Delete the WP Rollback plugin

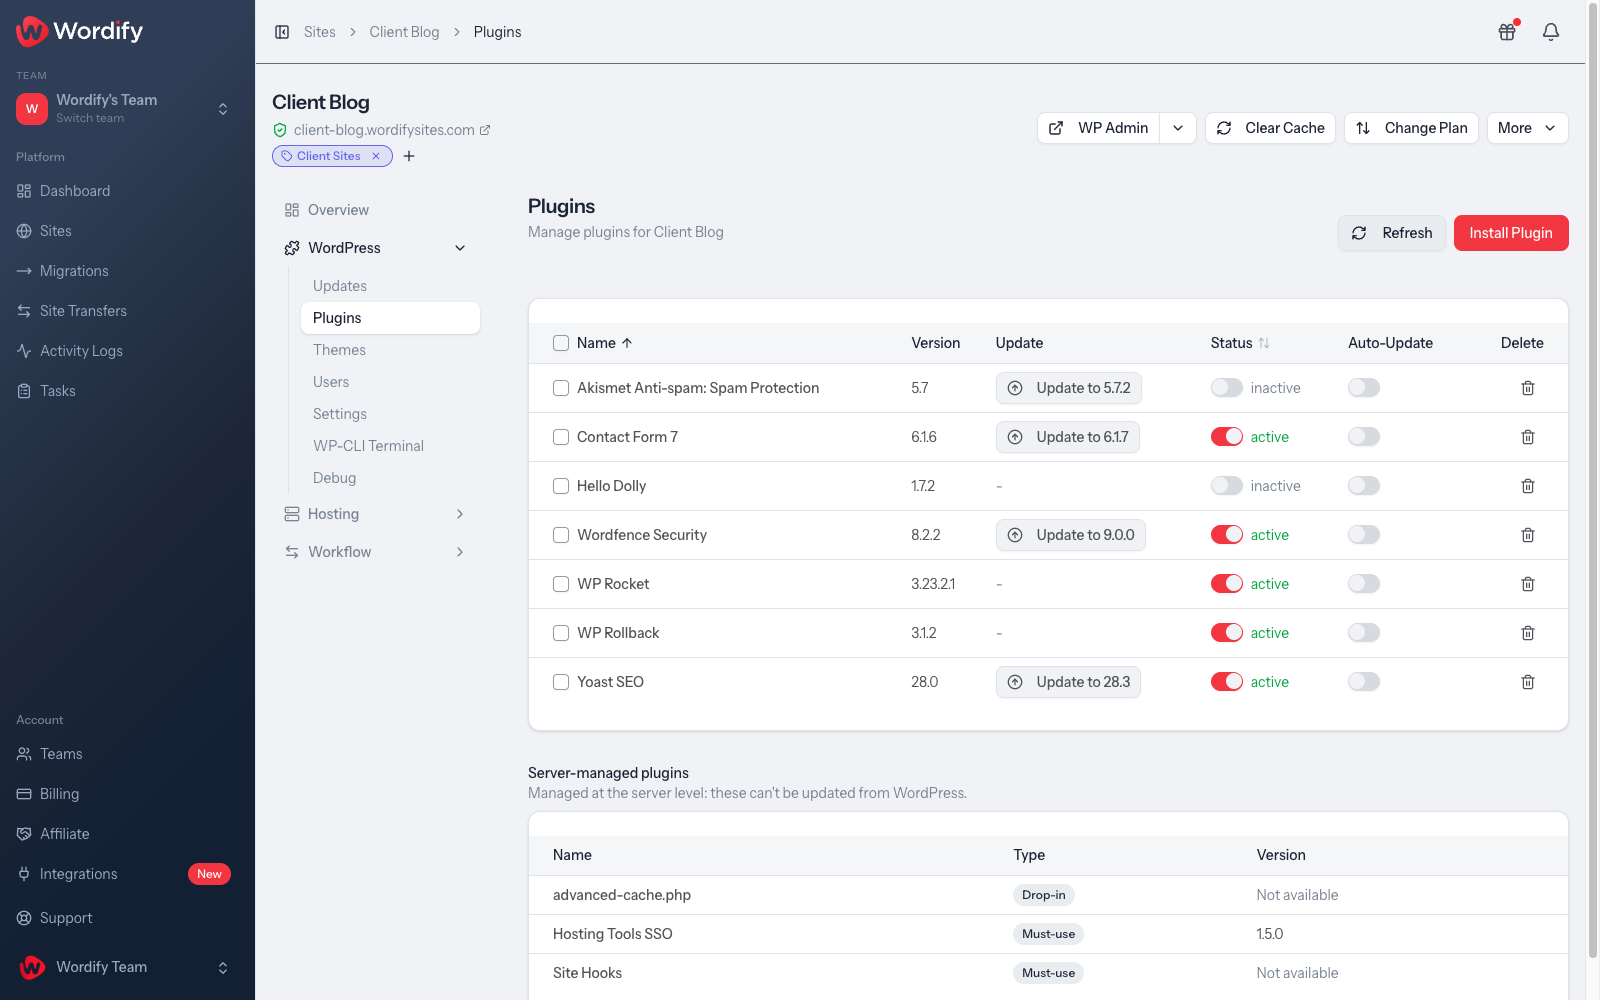tap(1528, 633)
